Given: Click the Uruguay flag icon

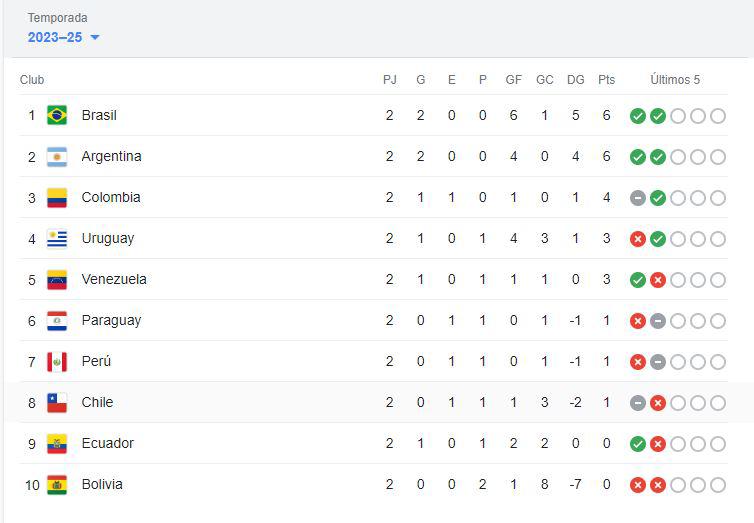Looking at the screenshot, I should pos(57,238).
